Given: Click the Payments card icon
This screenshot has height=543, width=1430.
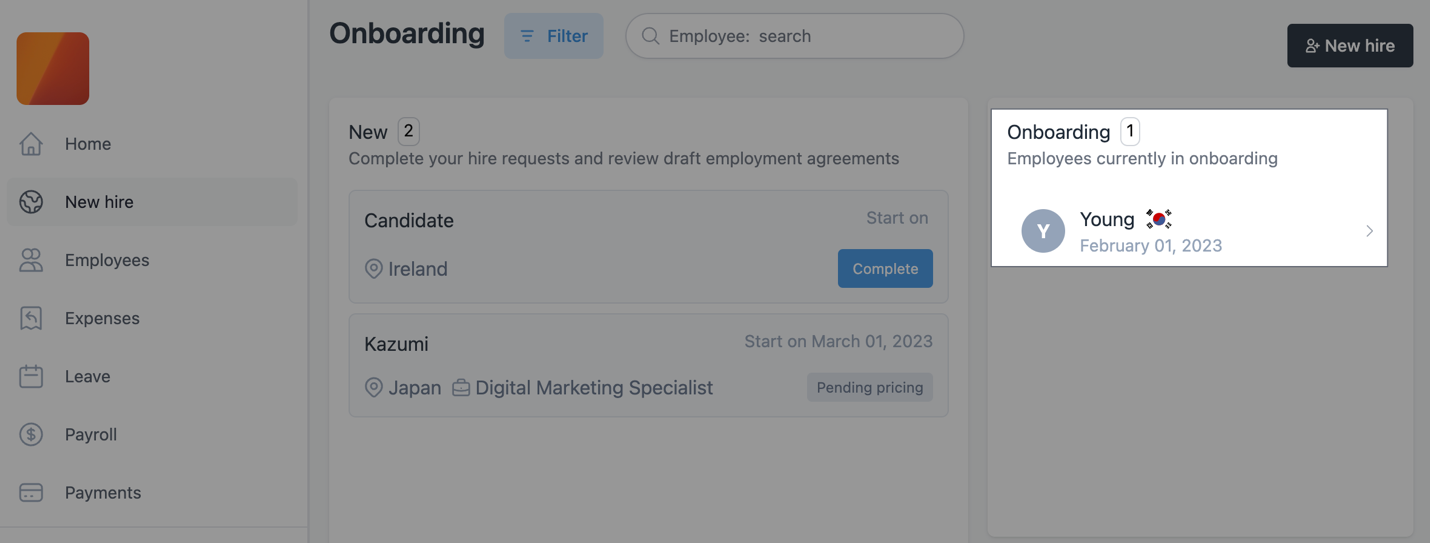Looking at the screenshot, I should 31,492.
